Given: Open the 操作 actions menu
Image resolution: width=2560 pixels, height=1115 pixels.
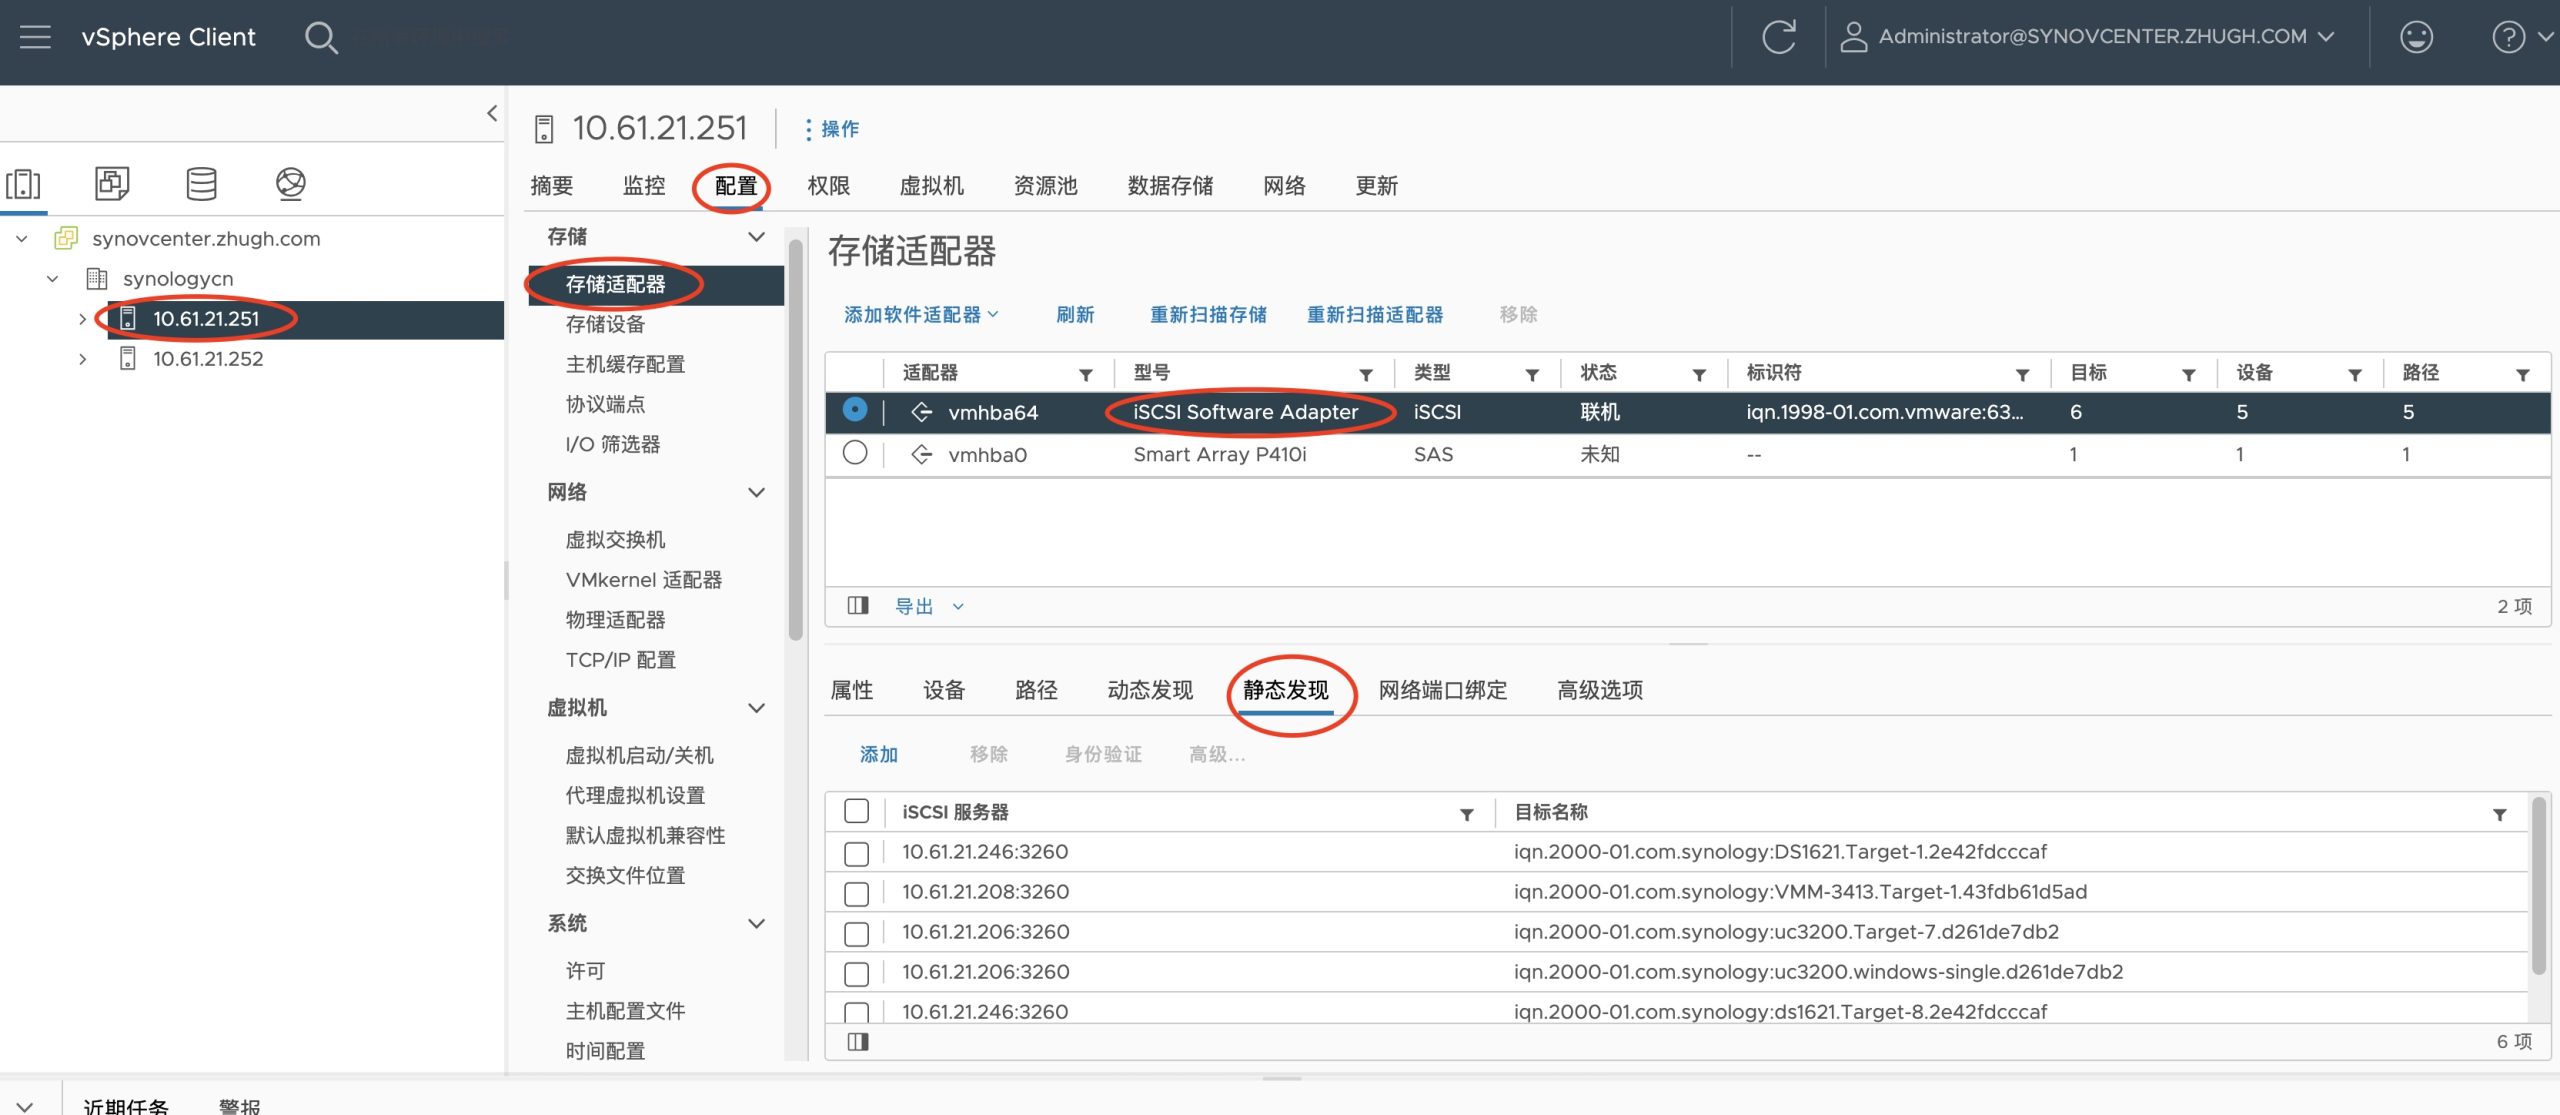Looking at the screenshot, I should tap(832, 129).
